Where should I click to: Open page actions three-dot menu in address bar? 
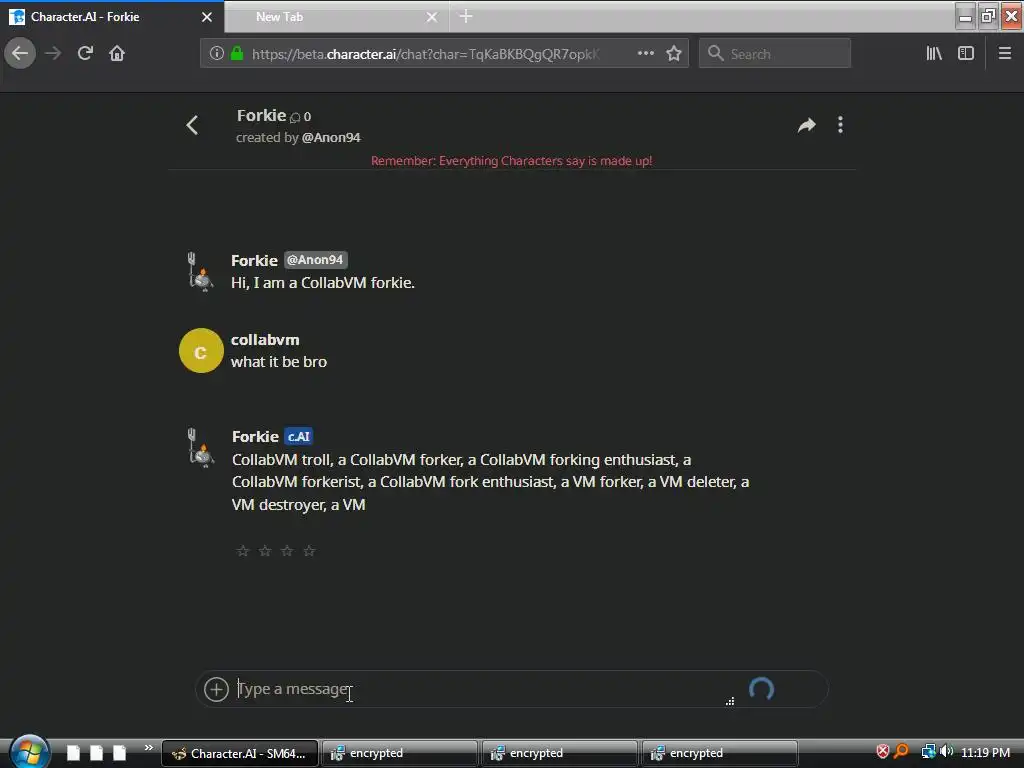click(645, 54)
